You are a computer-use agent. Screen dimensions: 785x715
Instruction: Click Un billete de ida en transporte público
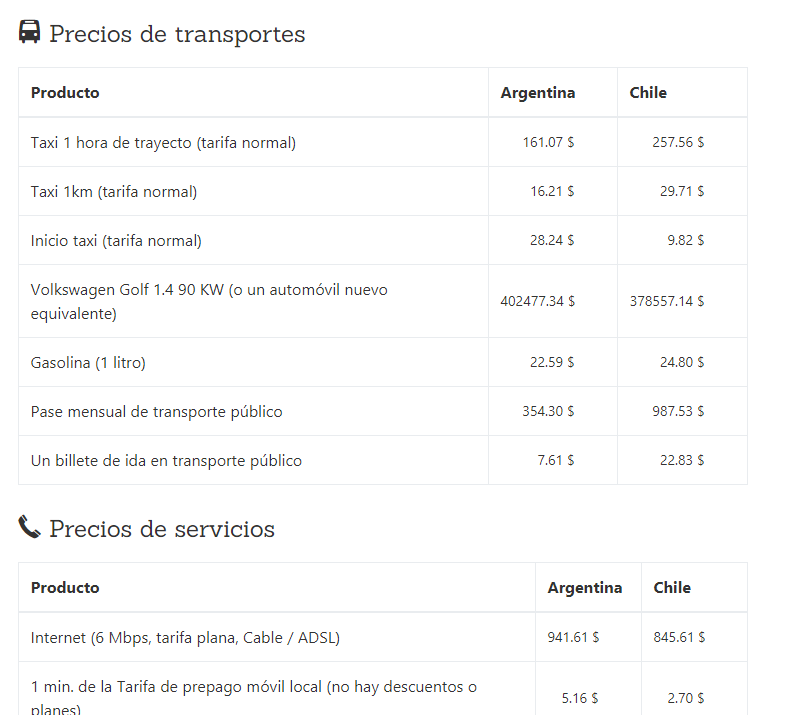(x=166, y=461)
